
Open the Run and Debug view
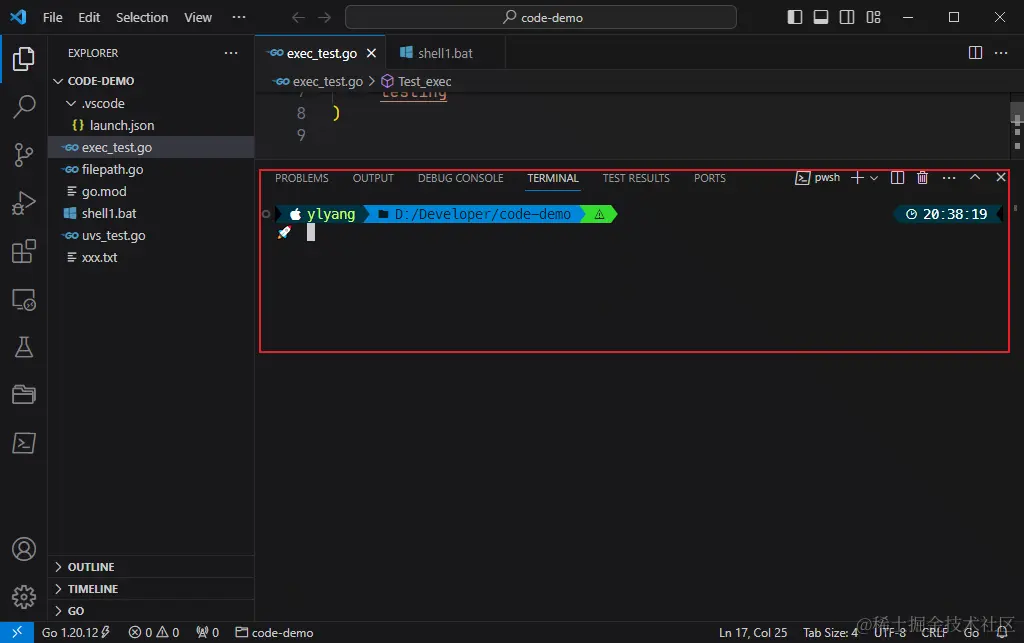click(x=24, y=203)
